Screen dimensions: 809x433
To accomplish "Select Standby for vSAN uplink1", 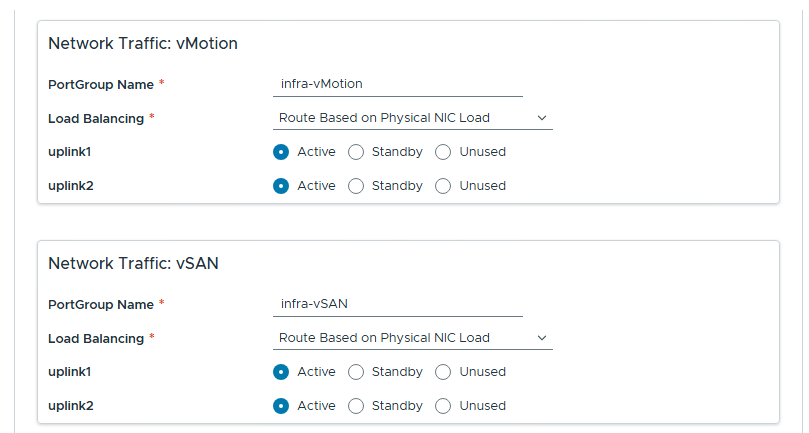I will click(356, 372).
